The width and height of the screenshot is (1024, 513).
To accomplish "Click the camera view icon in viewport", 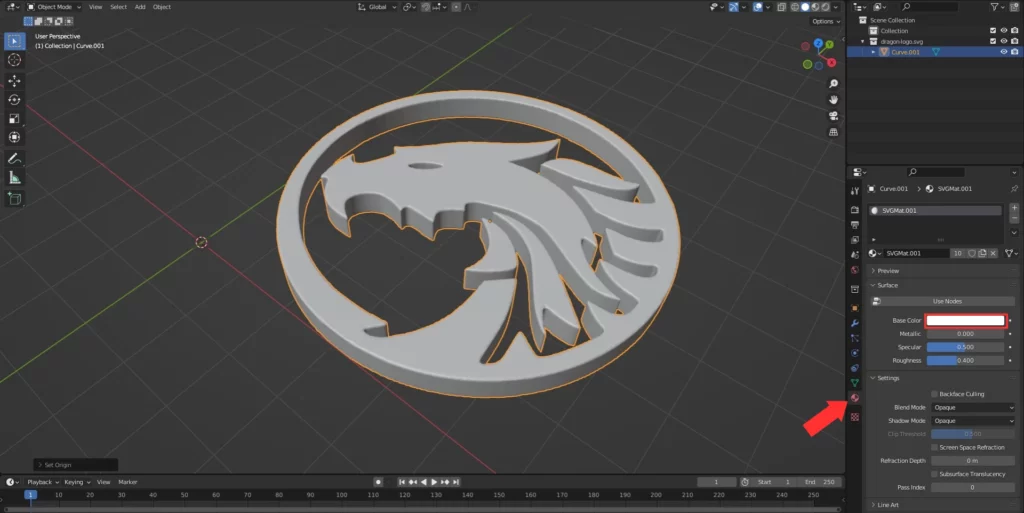I will pos(834,116).
